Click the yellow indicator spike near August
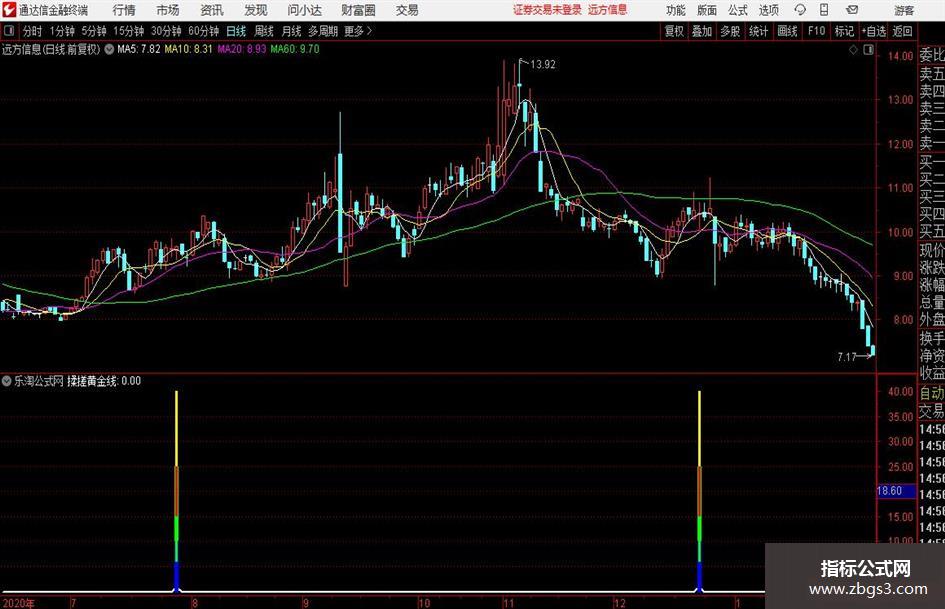This screenshot has height=609, width=945. tap(177, 428)
